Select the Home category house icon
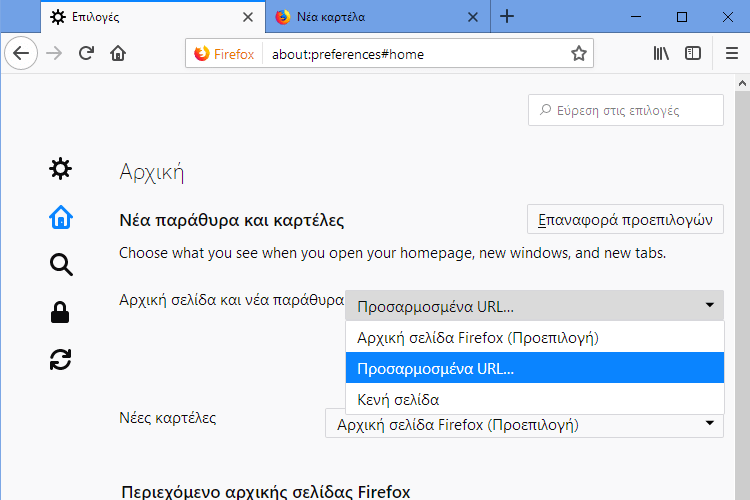The height and width of the screenshot is (500, 750). (61, 217)
